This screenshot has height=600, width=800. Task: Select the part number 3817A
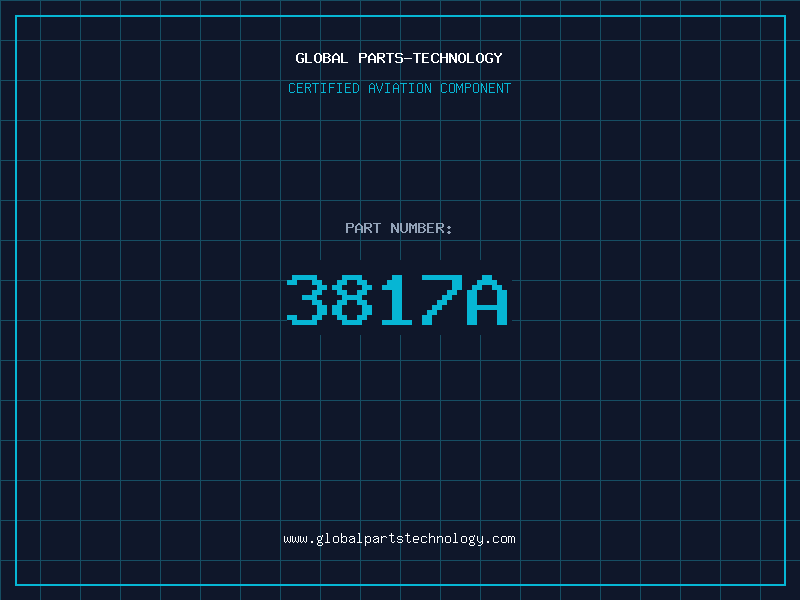(x=397, y=299)
